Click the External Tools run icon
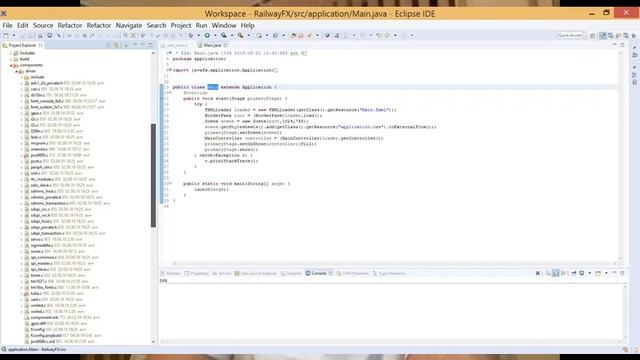 pos(240,36)
